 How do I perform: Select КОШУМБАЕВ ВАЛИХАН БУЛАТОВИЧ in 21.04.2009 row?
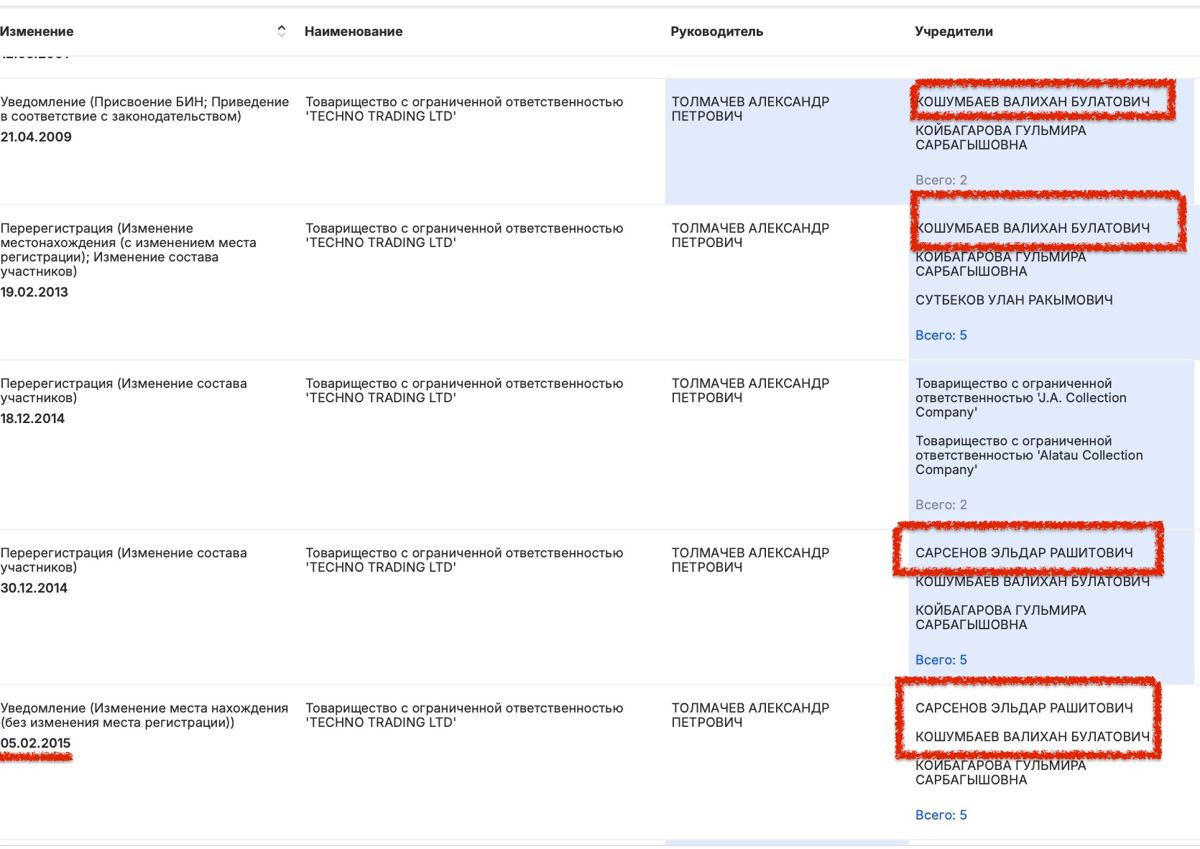[x=1033, y=102]
